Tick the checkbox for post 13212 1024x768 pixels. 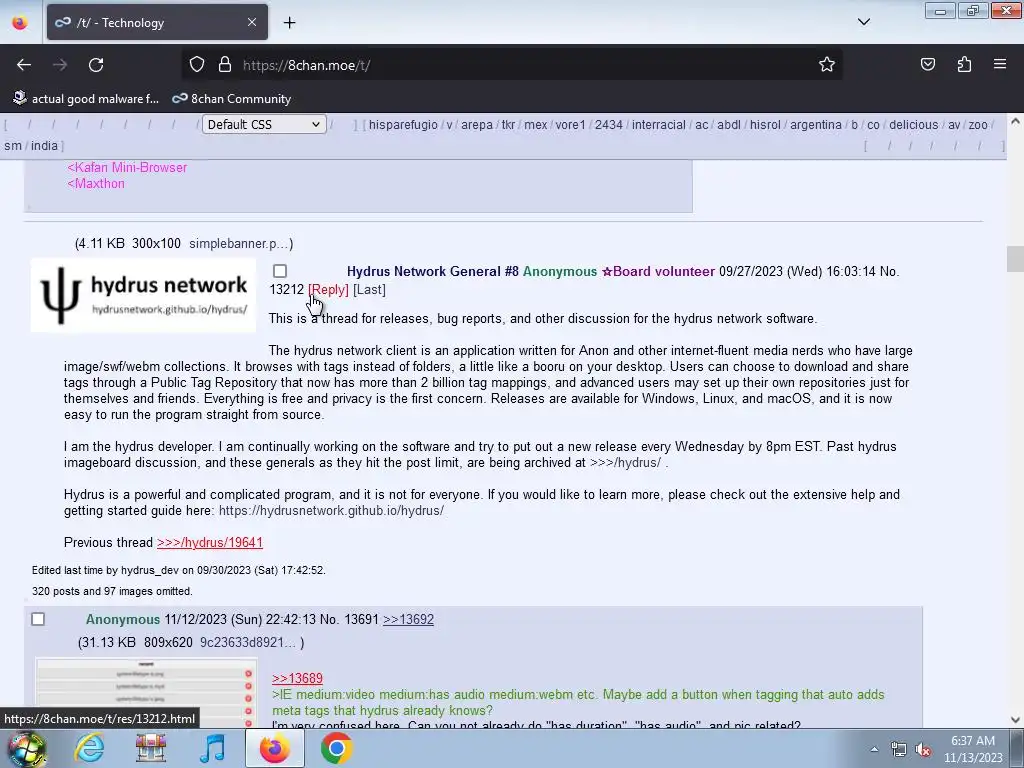280,271
